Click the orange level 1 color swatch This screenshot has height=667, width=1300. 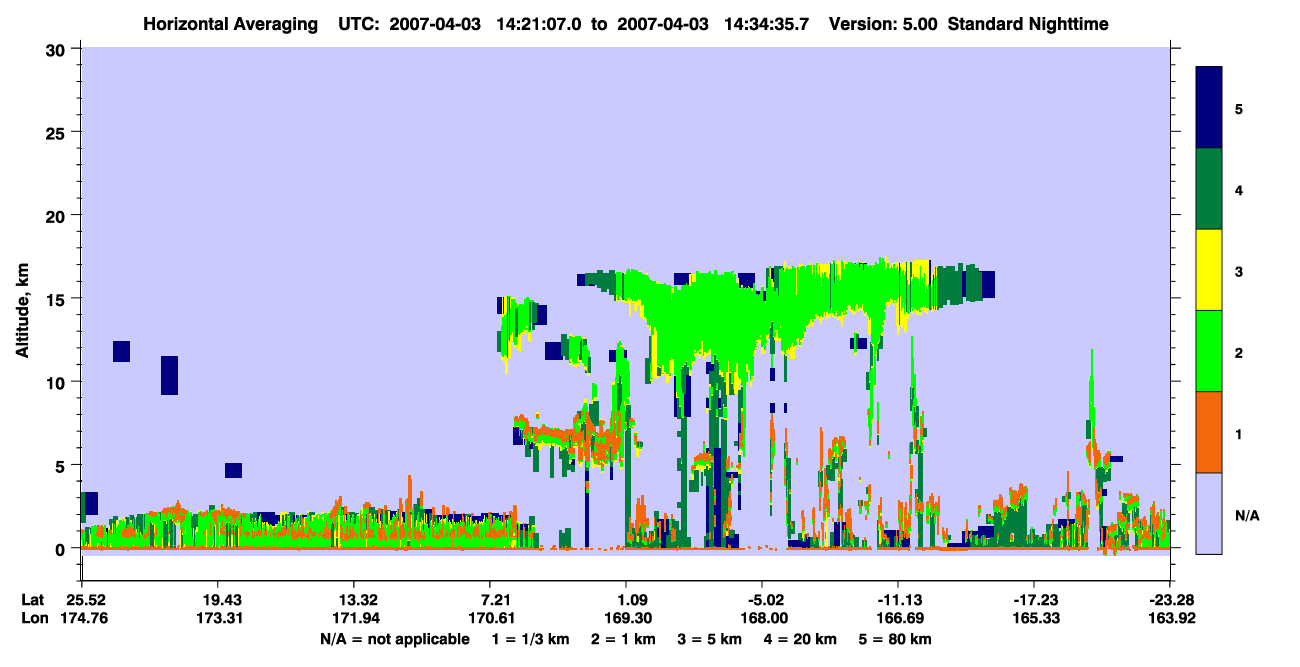coord(1209,432)
